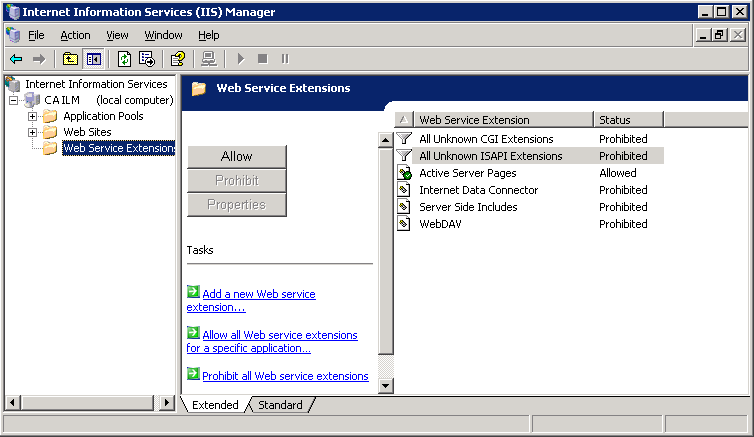Click Prohibit all Web service extensions link
This screenshot has width=754, height=437.
285,376
